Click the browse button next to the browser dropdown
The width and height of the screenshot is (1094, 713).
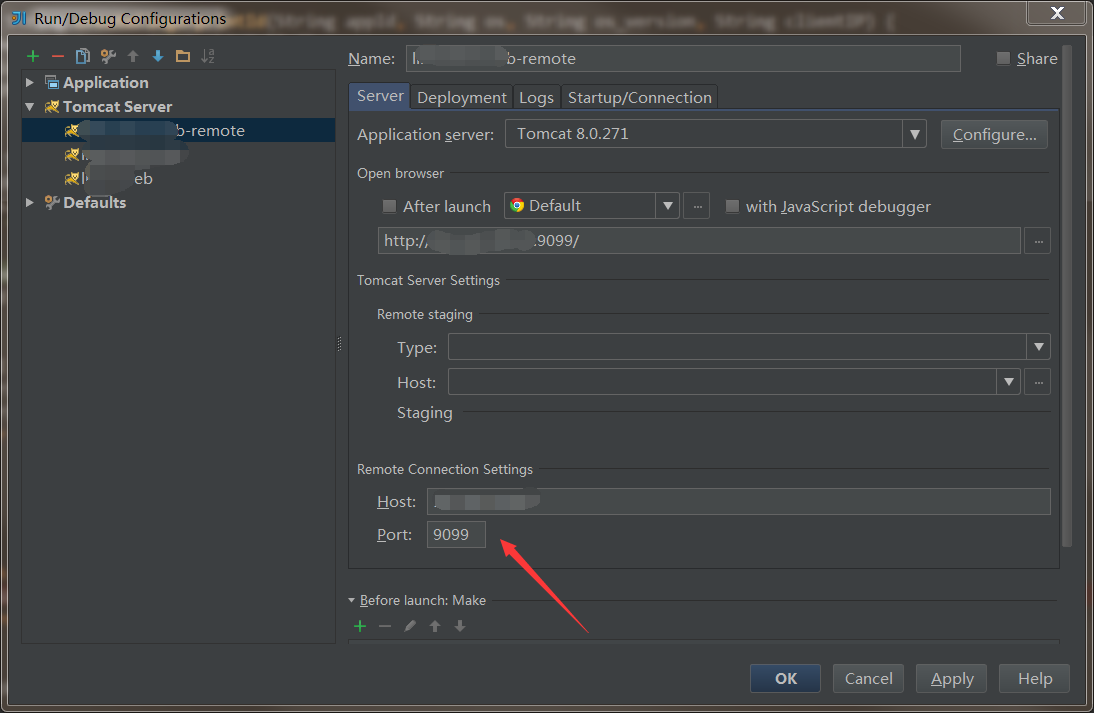point(697,206)
